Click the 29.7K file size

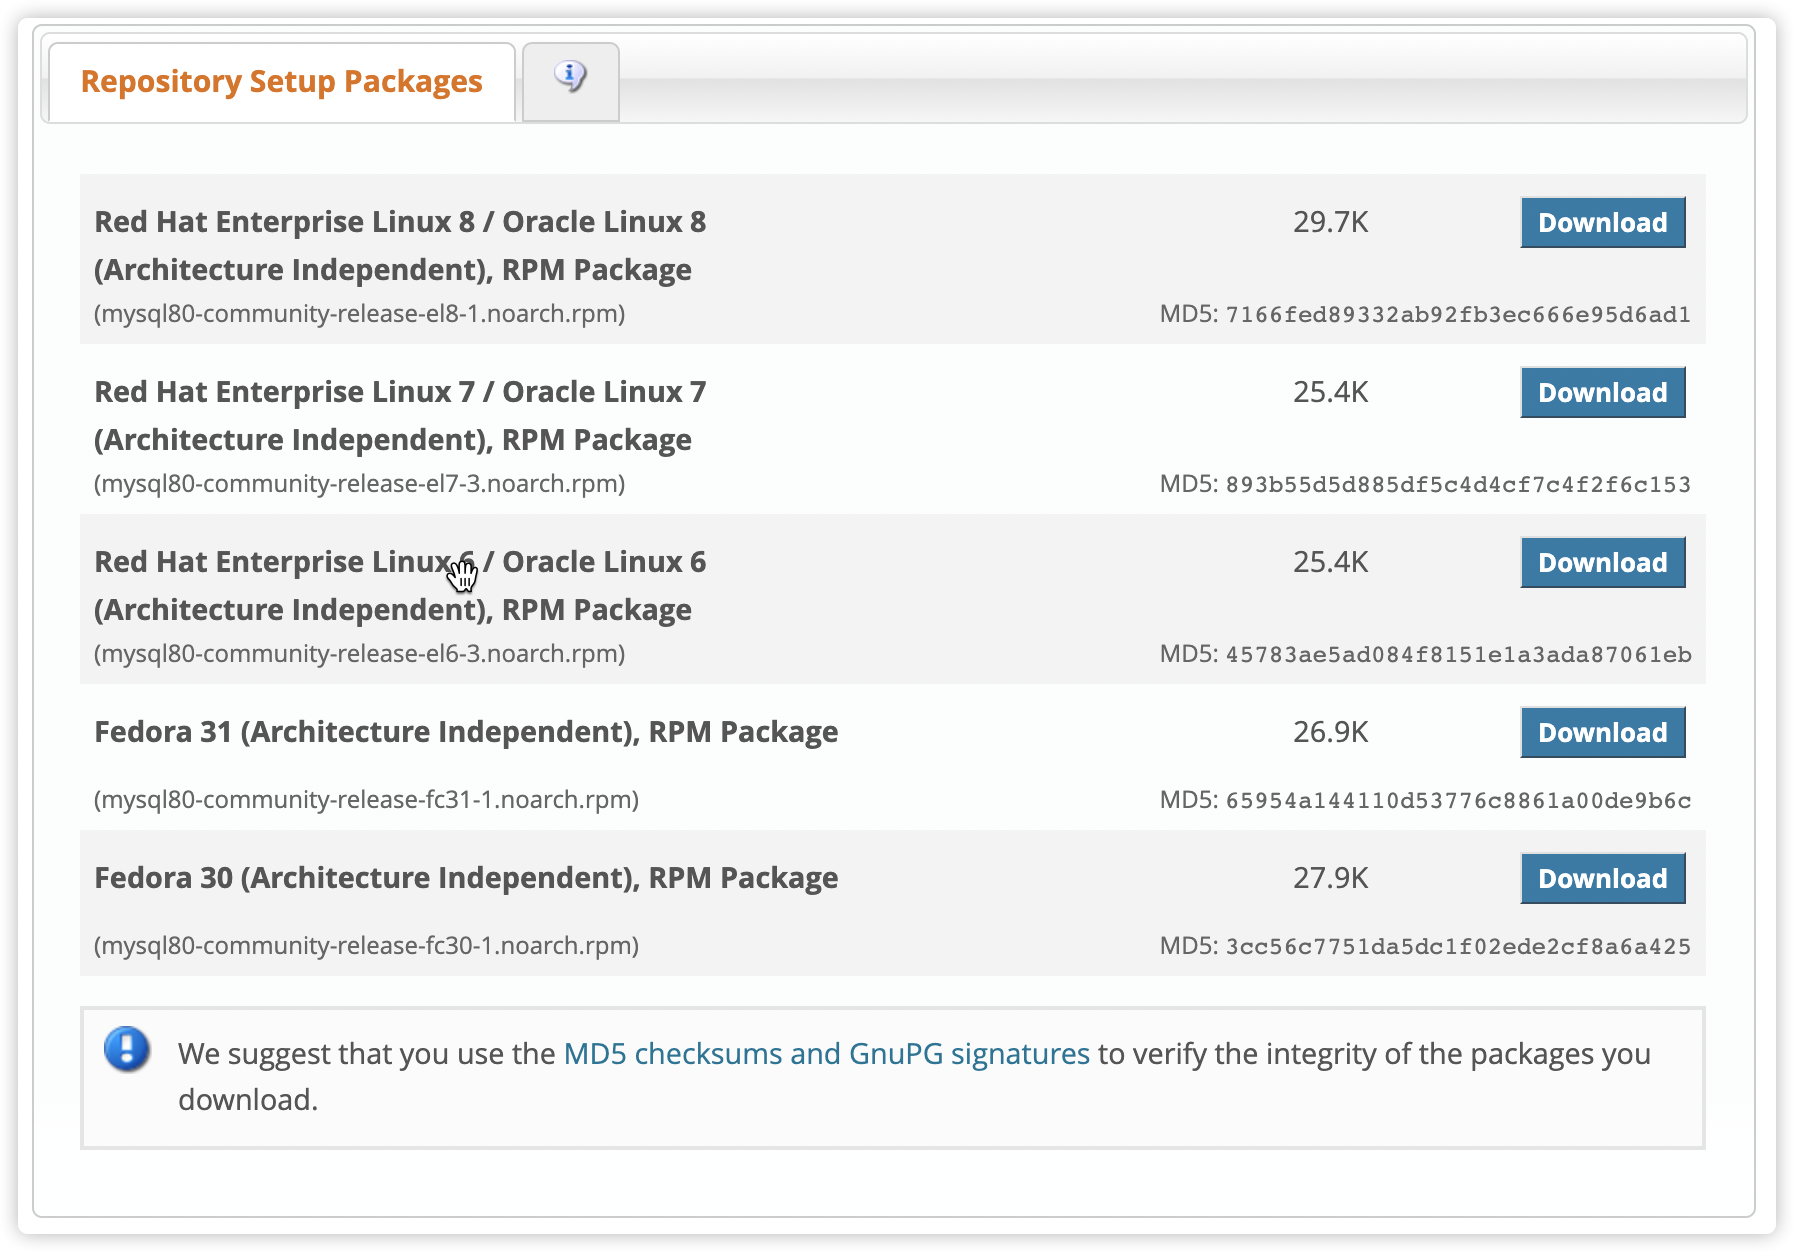coord(1330,222)
